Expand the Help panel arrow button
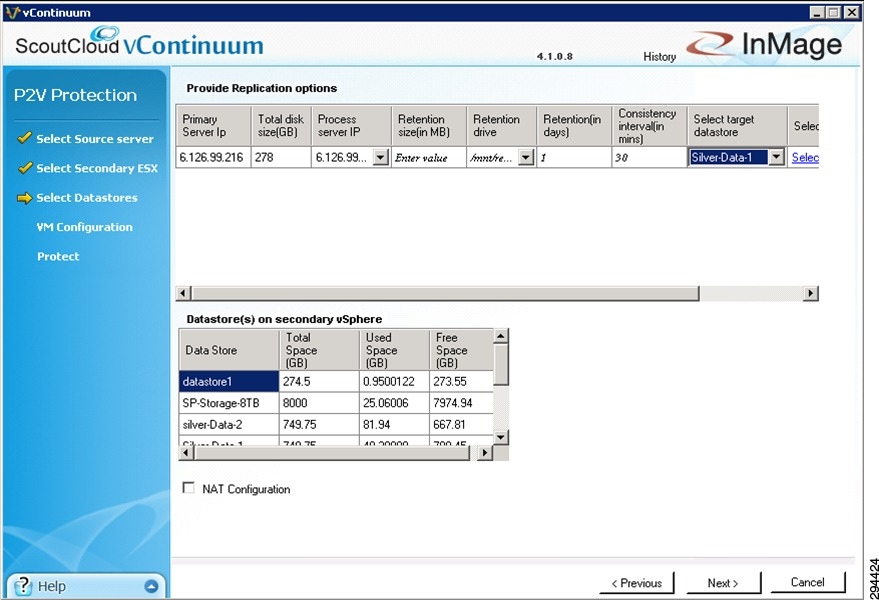 (151, 587)
